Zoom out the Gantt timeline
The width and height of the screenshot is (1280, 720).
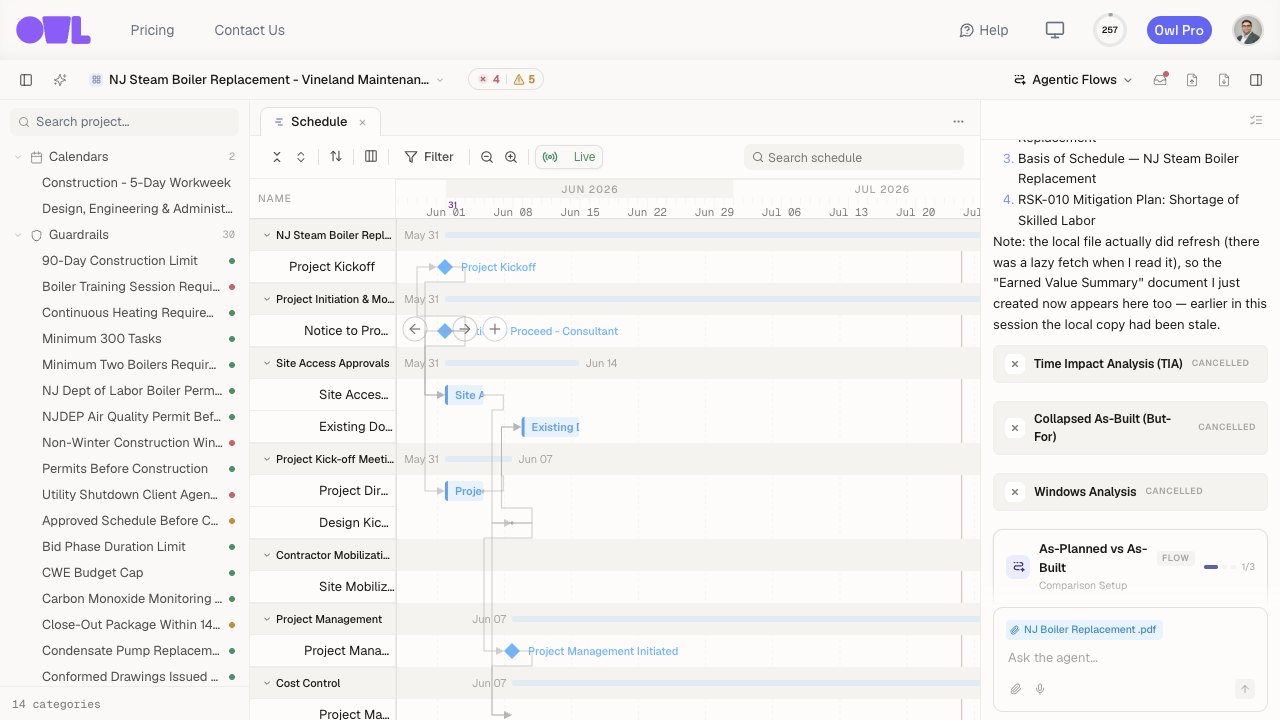(487, 157)
